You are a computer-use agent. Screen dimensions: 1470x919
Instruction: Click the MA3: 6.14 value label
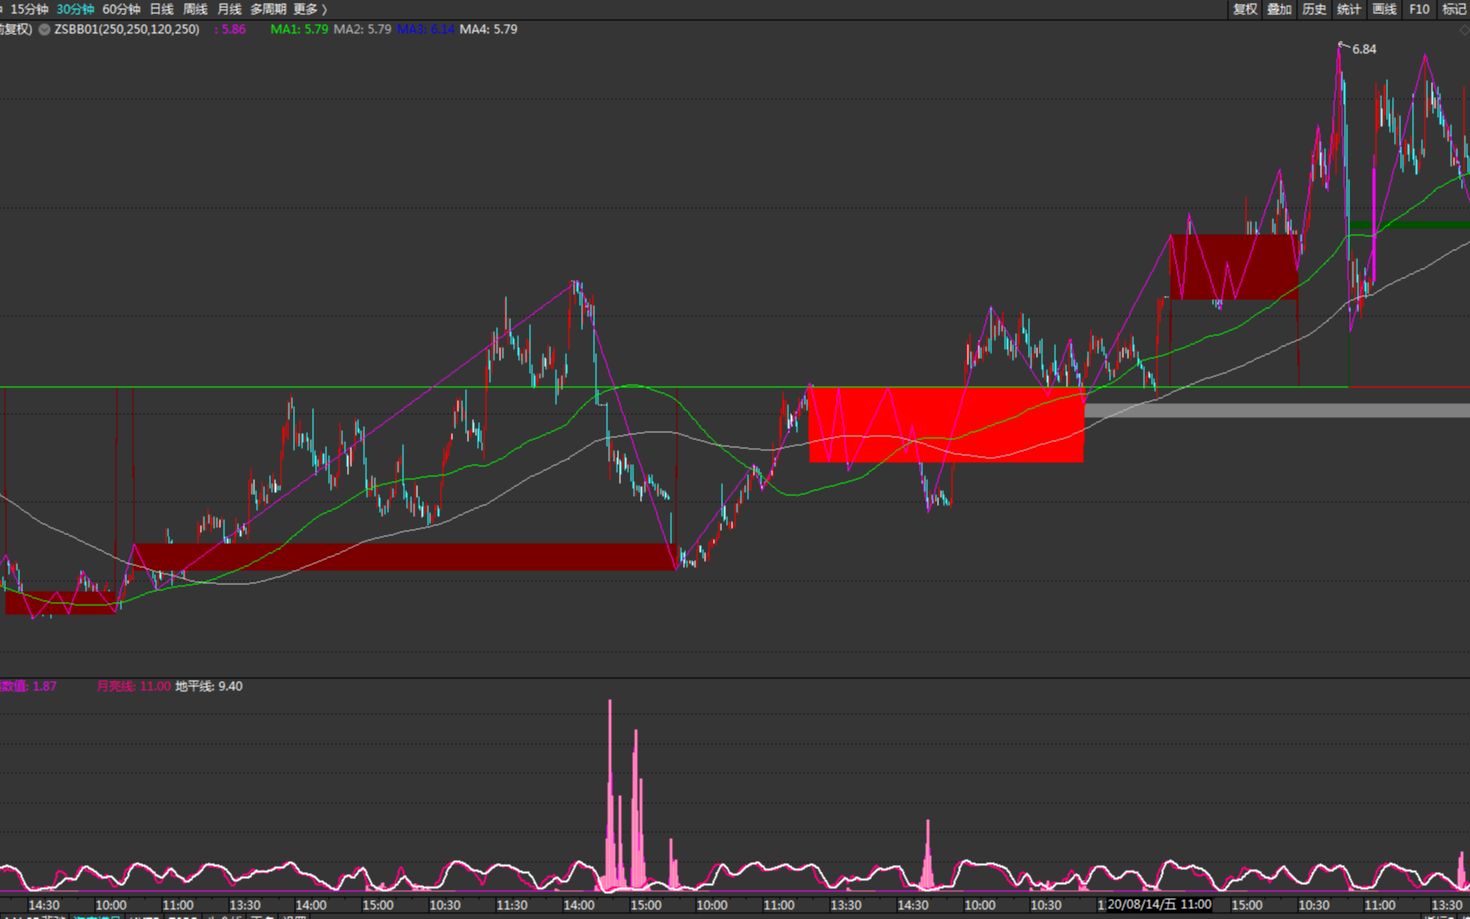coord(425,29)
